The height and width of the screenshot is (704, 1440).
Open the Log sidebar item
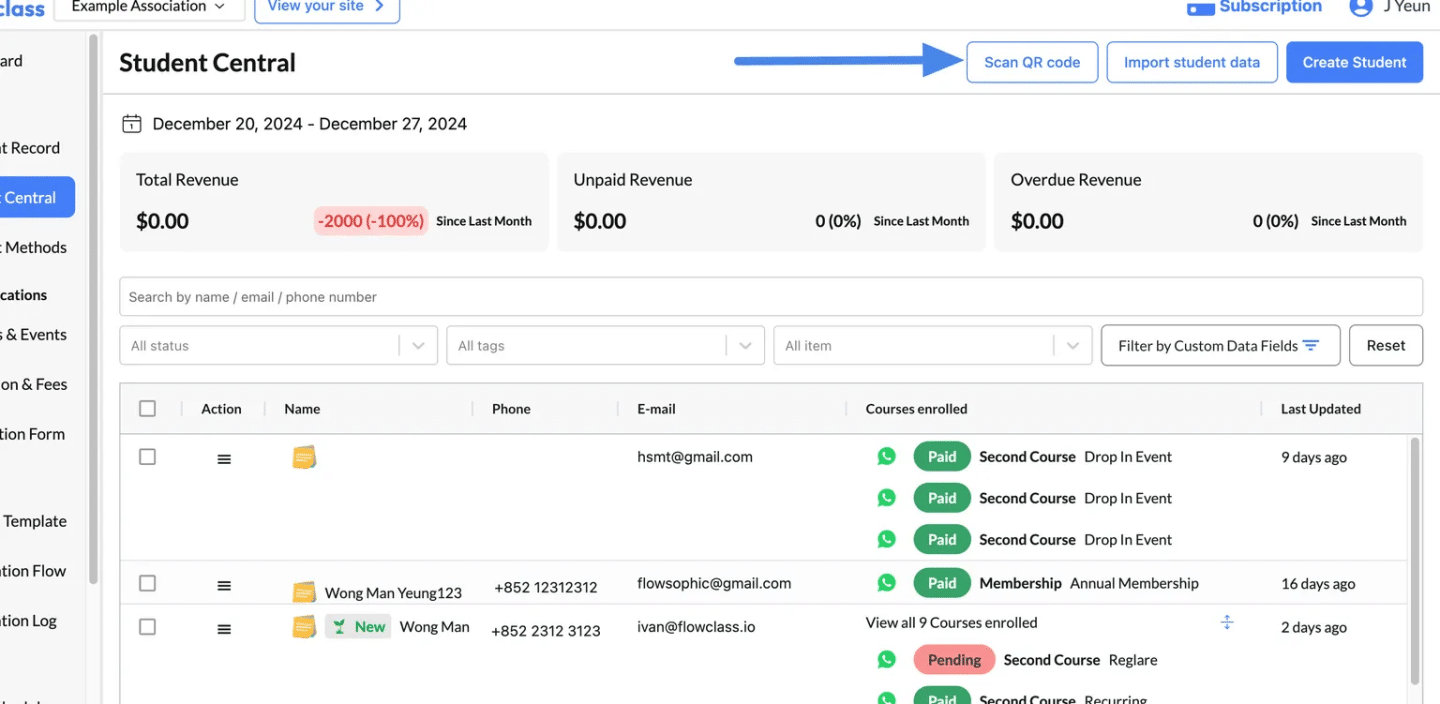pyautogui.click(x=28, y=620)
